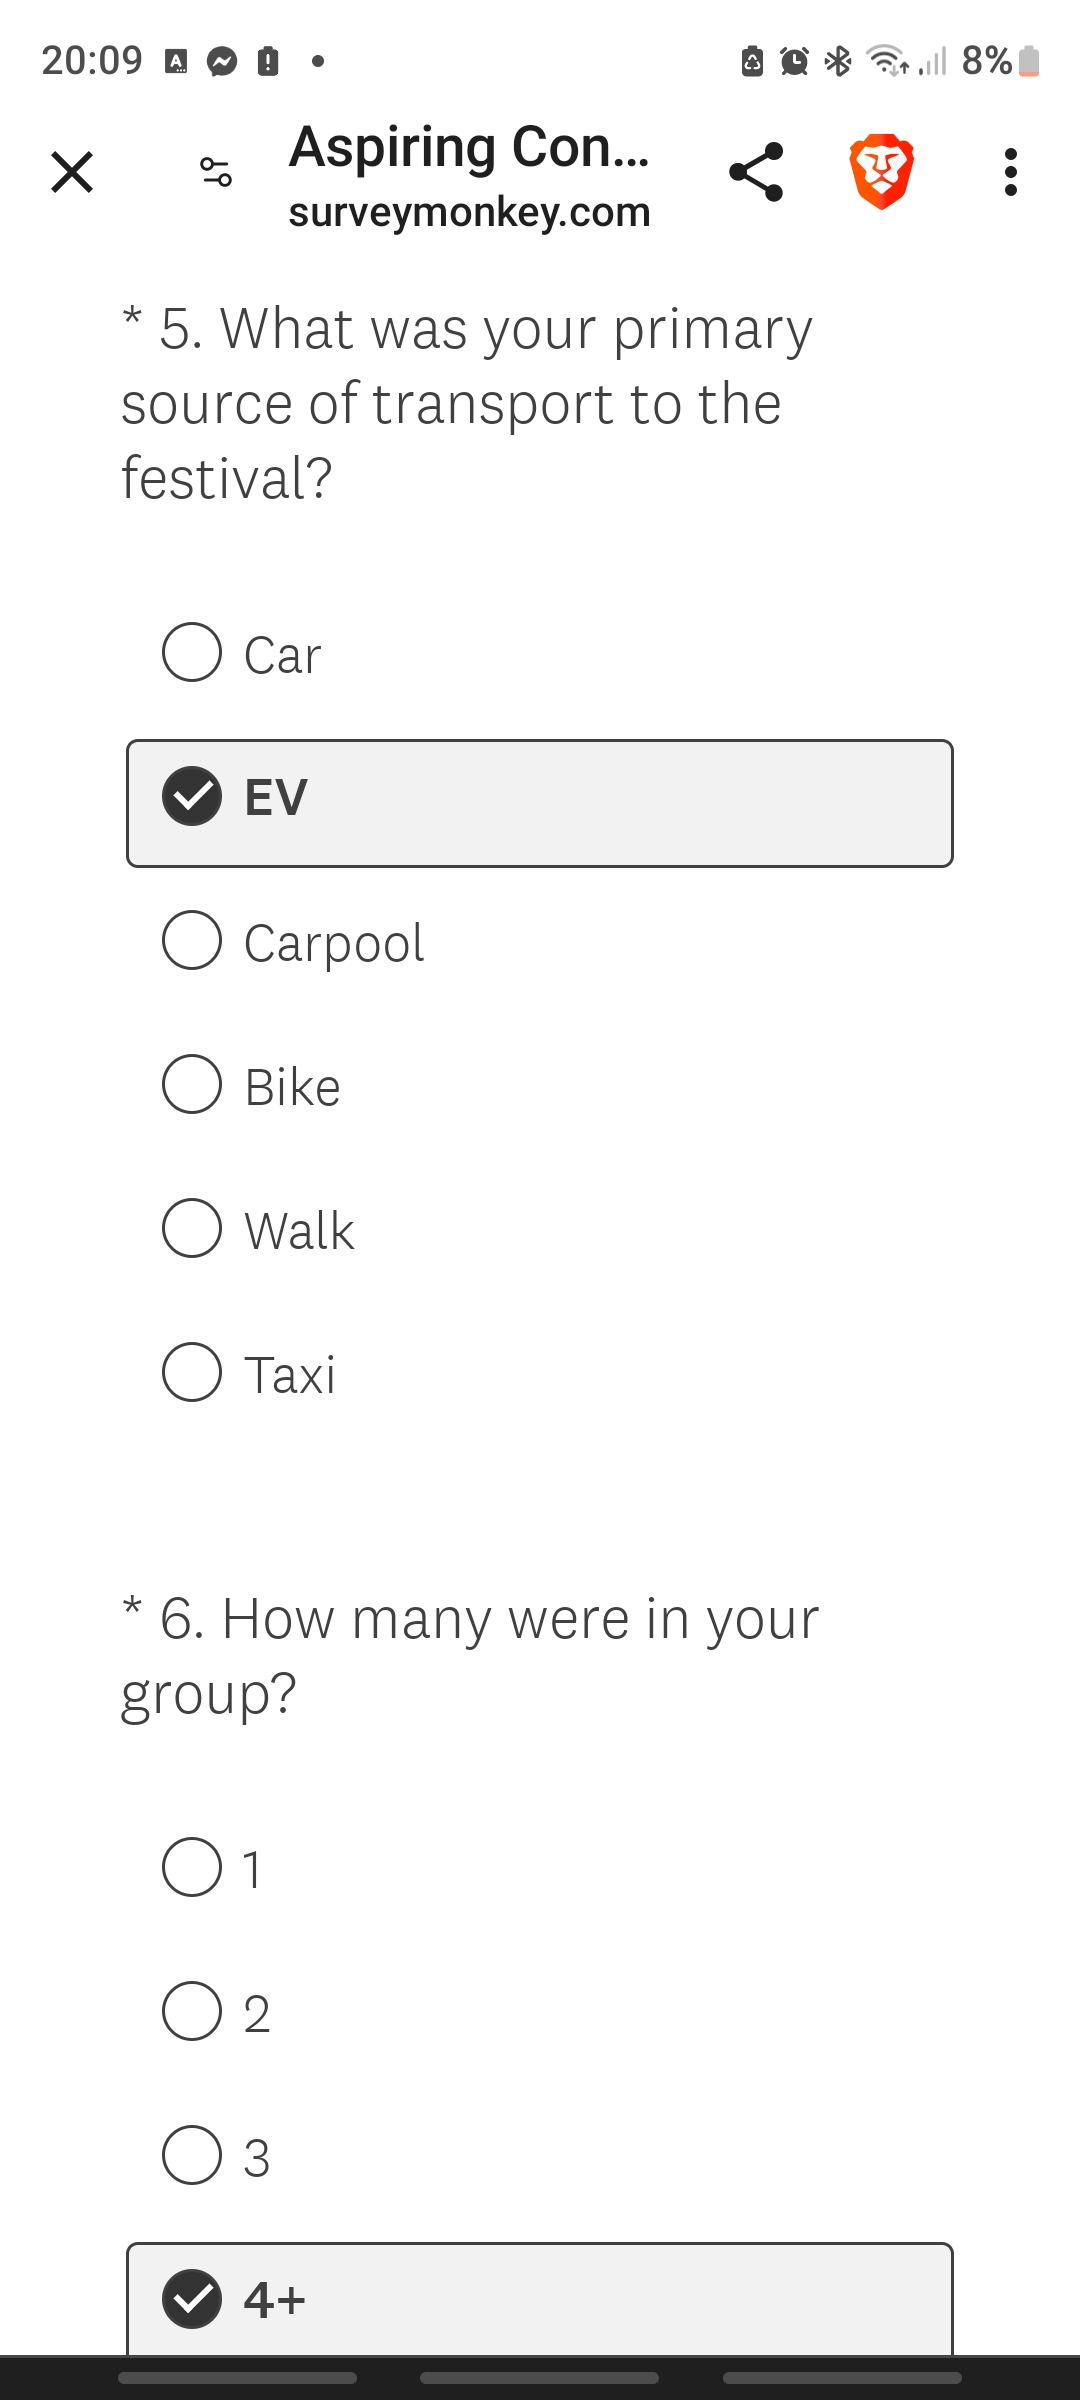Choose Bike radio button
The width and height of the screenshot is (1080, 2400).
192,1085
